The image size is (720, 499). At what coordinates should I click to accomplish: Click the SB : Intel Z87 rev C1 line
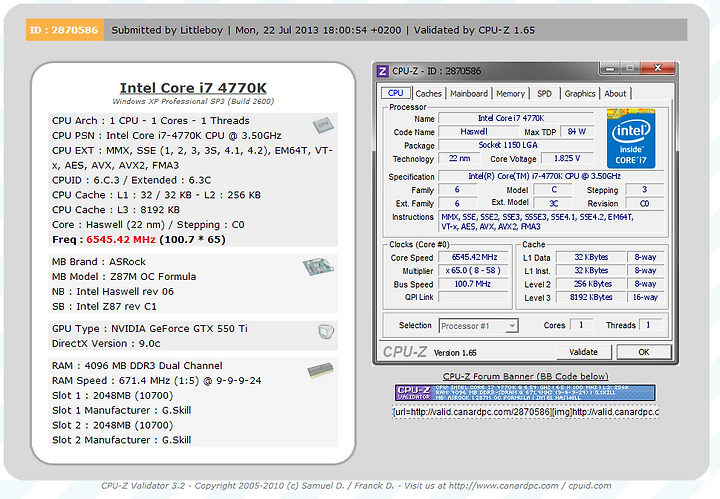tap(104, 306)
